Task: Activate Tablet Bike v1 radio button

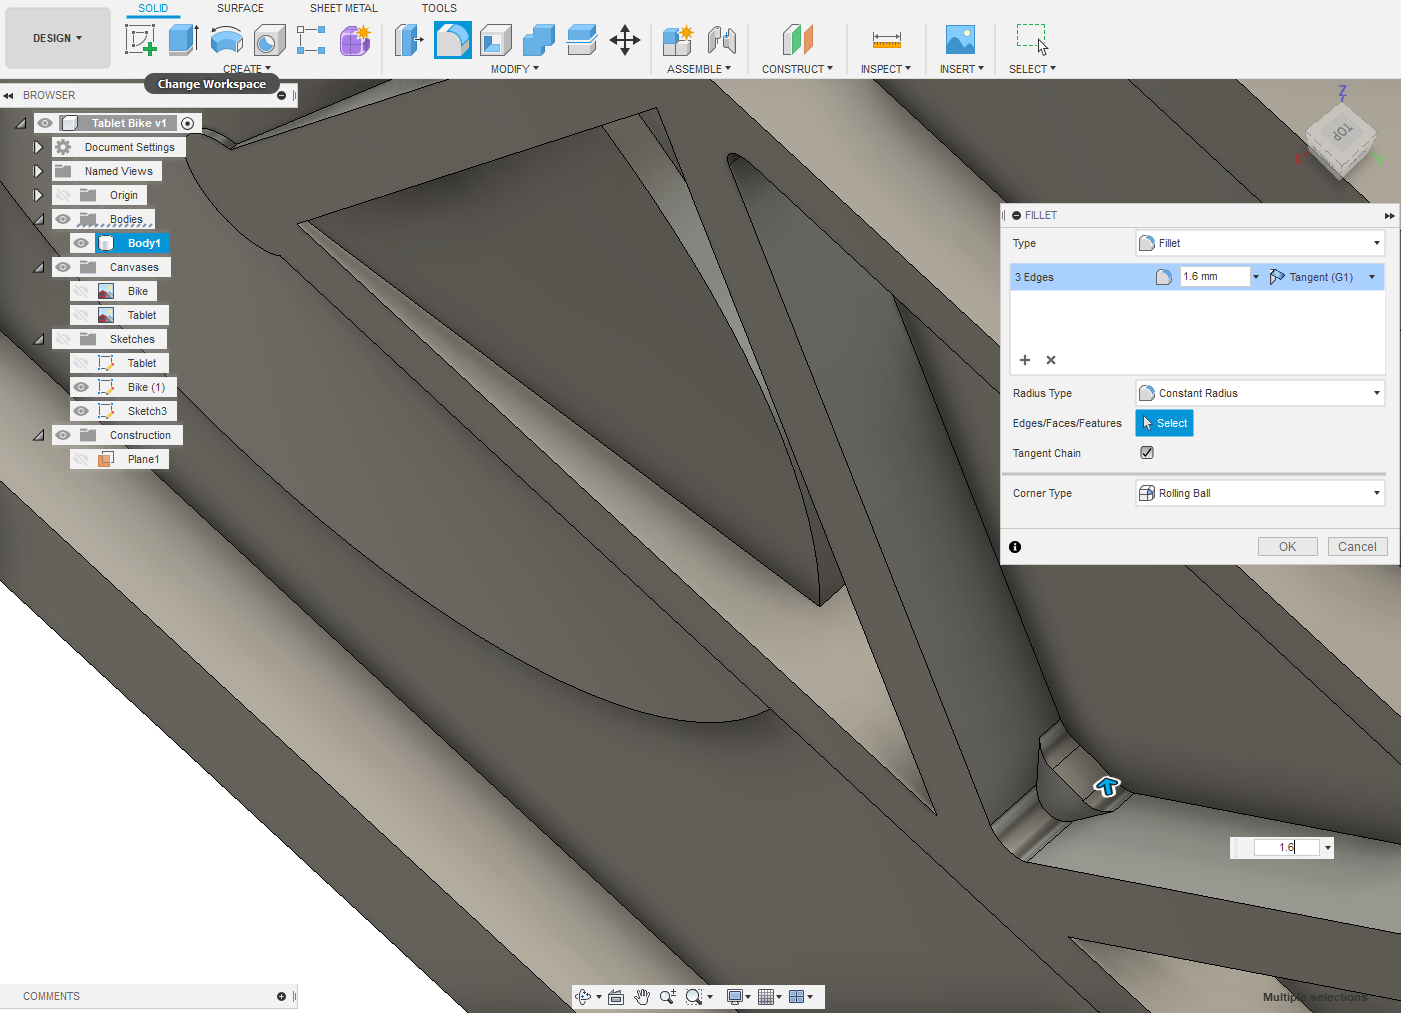Action: pos(187,123)
